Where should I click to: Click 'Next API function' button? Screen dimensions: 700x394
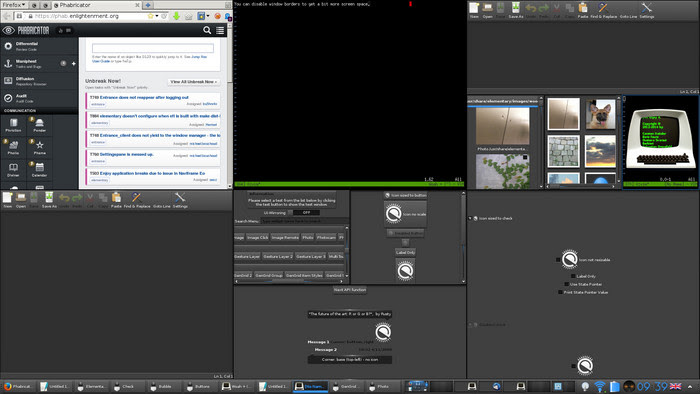[x=350, y=290]
